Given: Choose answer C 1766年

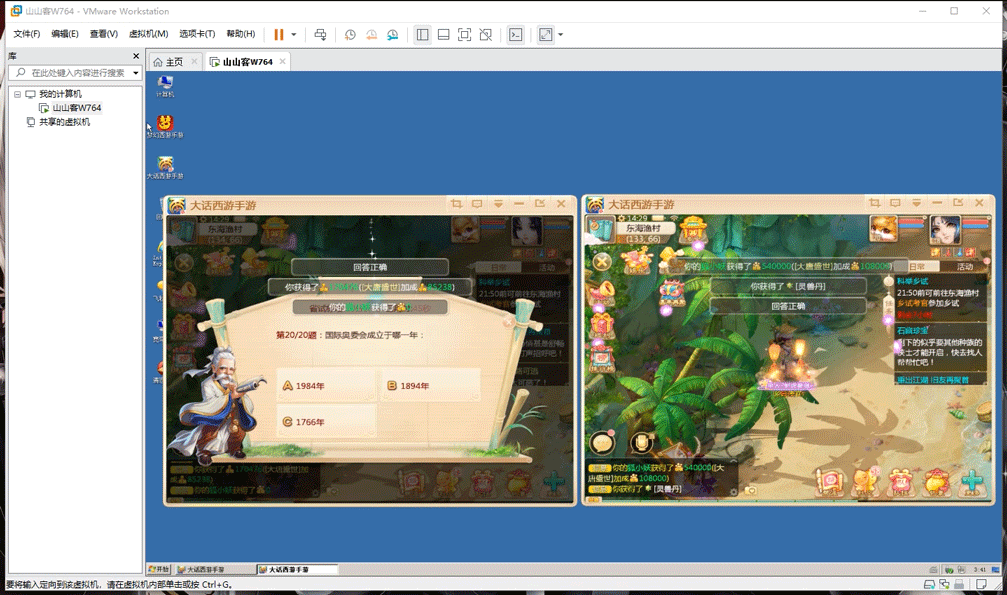Looking at the screenshot, I should tap(326, 422).
